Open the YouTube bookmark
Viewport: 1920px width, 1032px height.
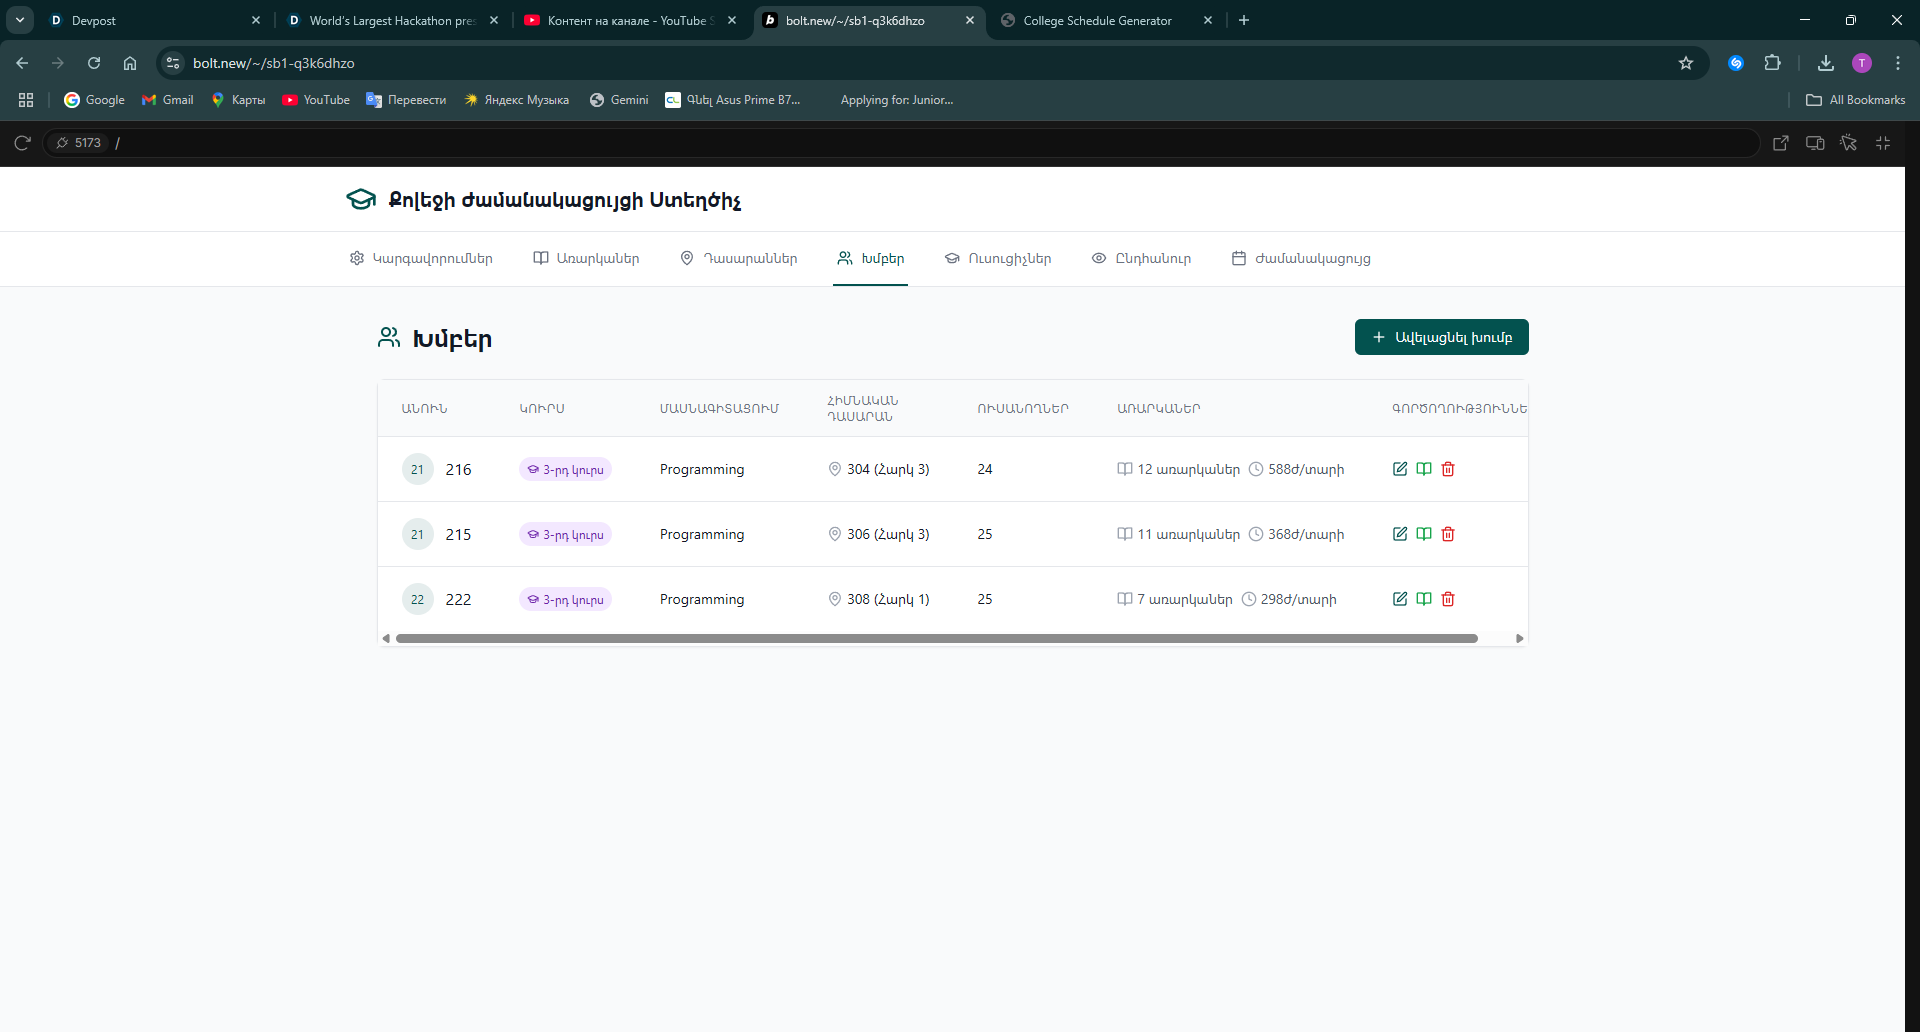pyautogui.click(x=316, y=100)
